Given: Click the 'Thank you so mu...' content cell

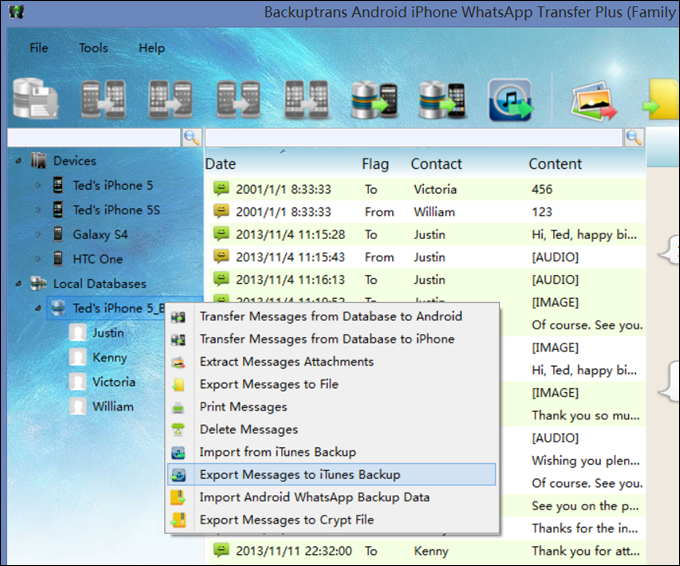Looking at the screenshot, I should [x=585, y=416].
